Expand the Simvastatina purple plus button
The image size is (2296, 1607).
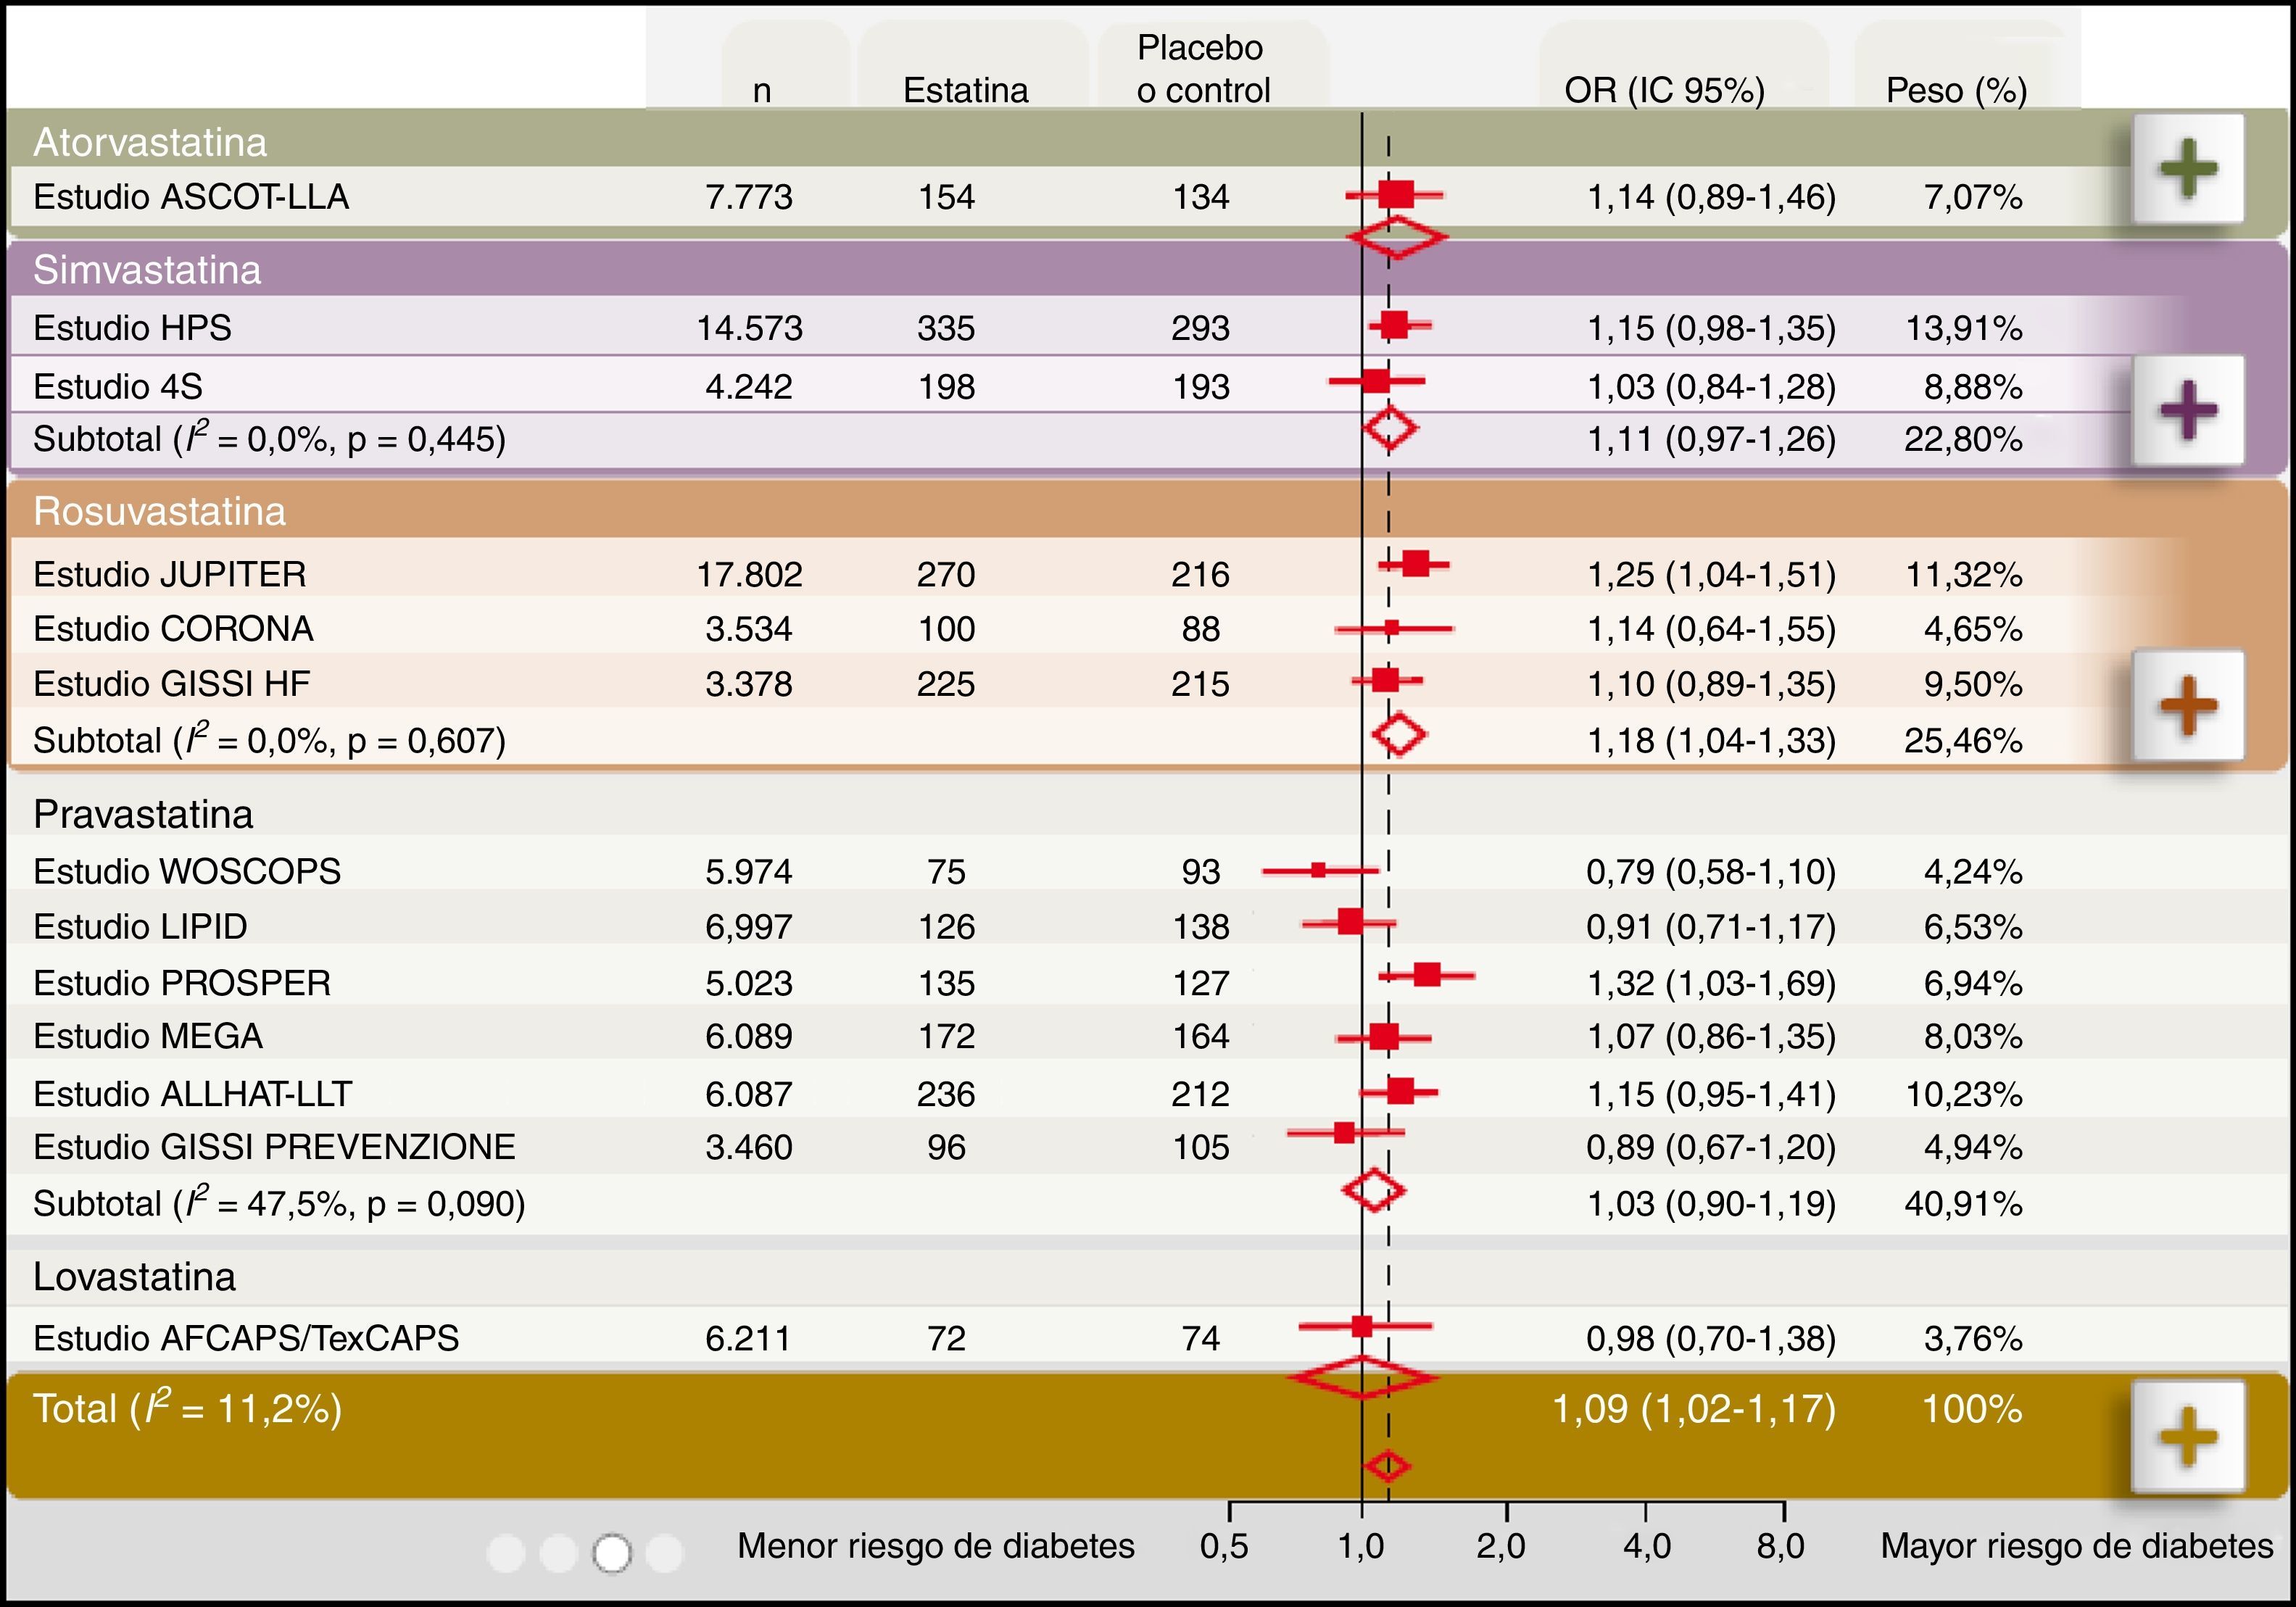2188,409
